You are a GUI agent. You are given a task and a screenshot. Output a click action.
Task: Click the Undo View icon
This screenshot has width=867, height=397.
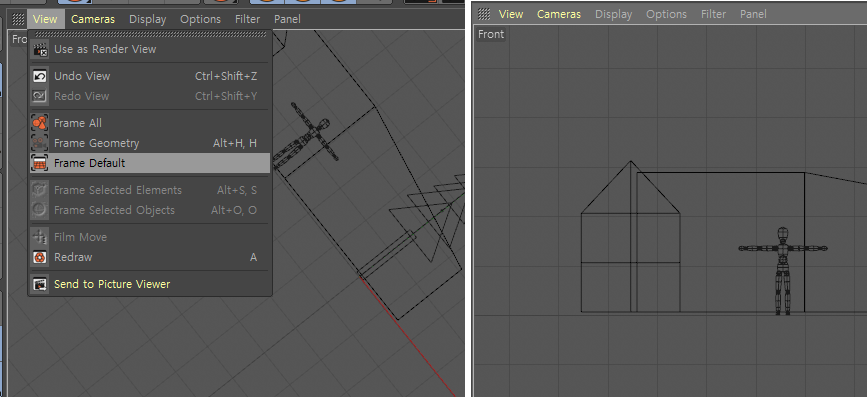pyautogui.click(x=40, y=76)
